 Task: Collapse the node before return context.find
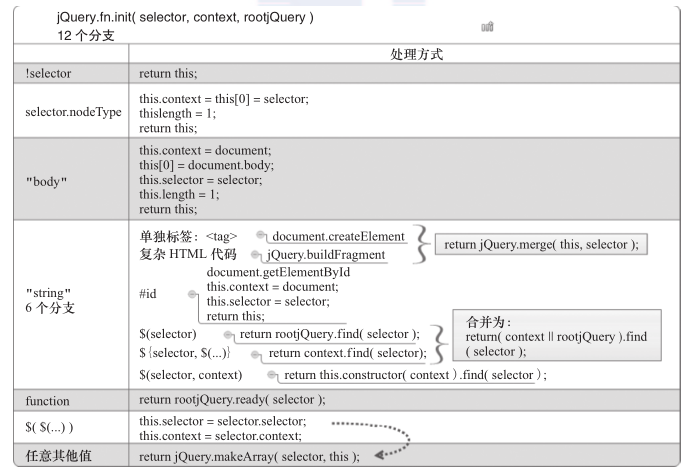[x=255, y=354]
